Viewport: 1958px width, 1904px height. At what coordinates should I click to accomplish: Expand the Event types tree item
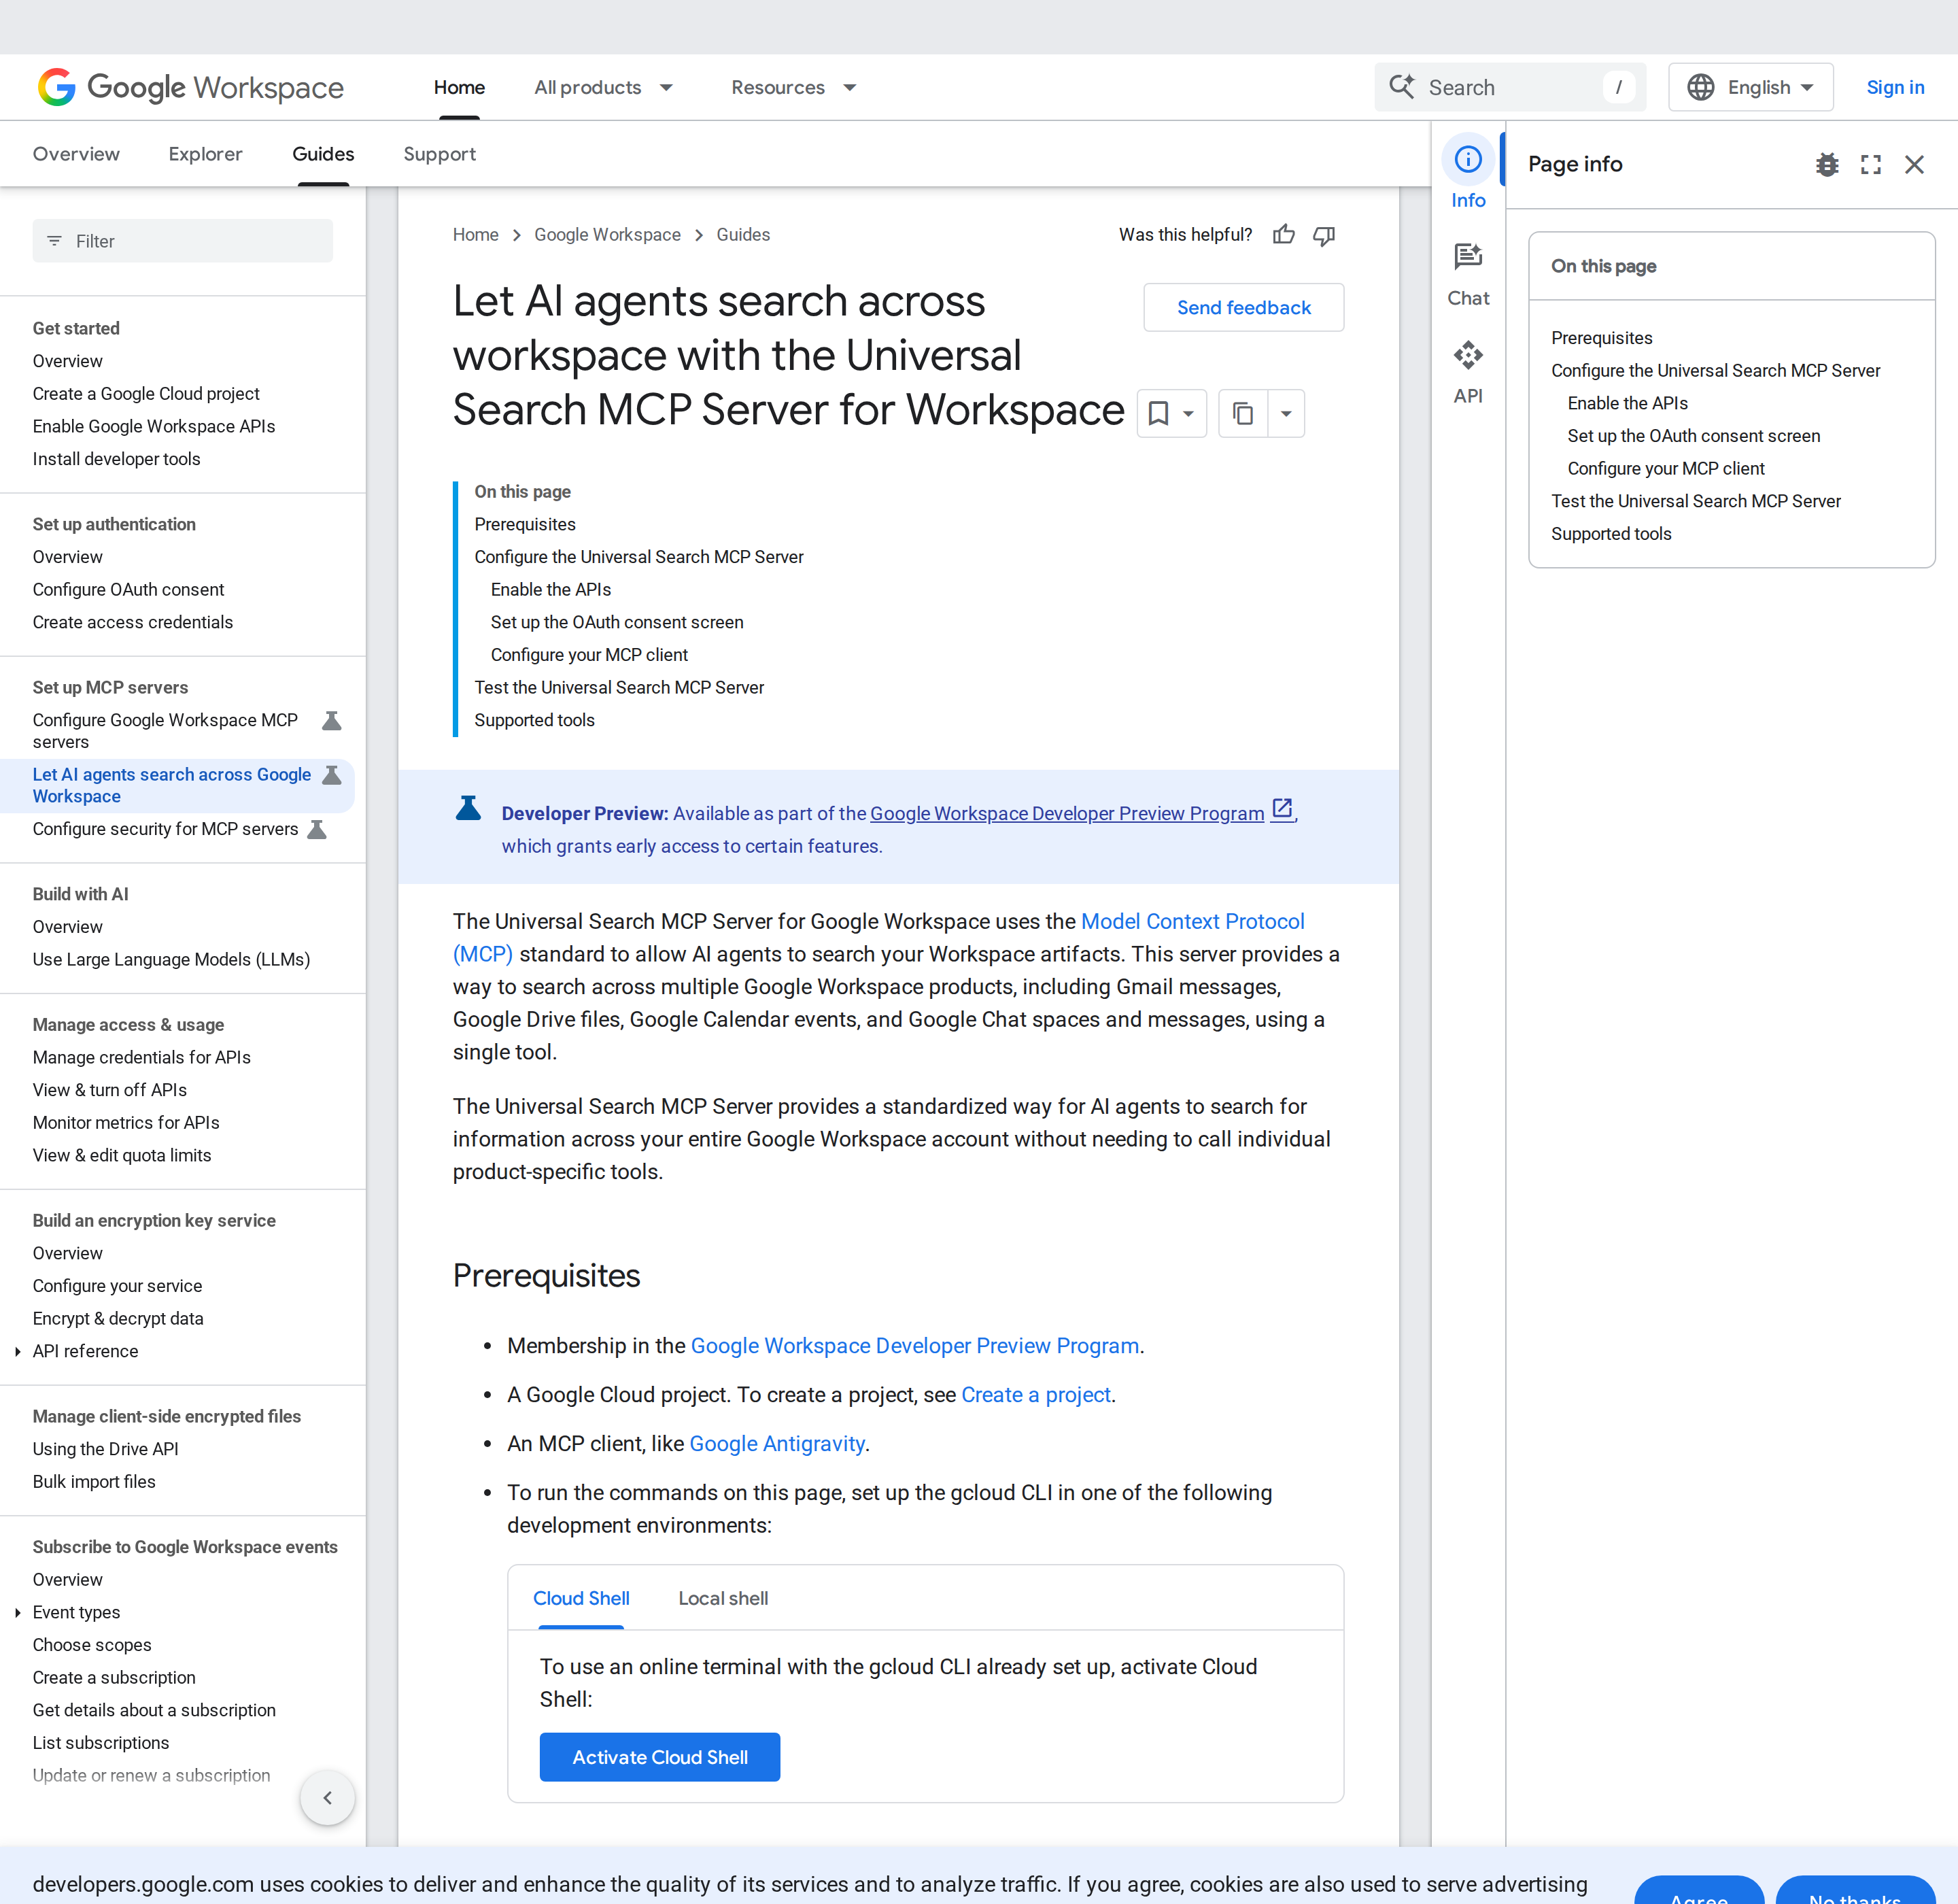18,1613
